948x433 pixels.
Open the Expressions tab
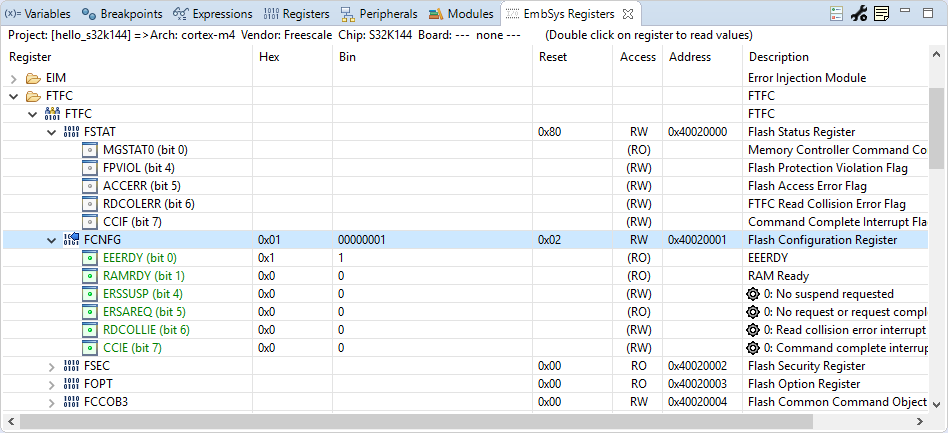pyautogui.click(x=212, y=13)
